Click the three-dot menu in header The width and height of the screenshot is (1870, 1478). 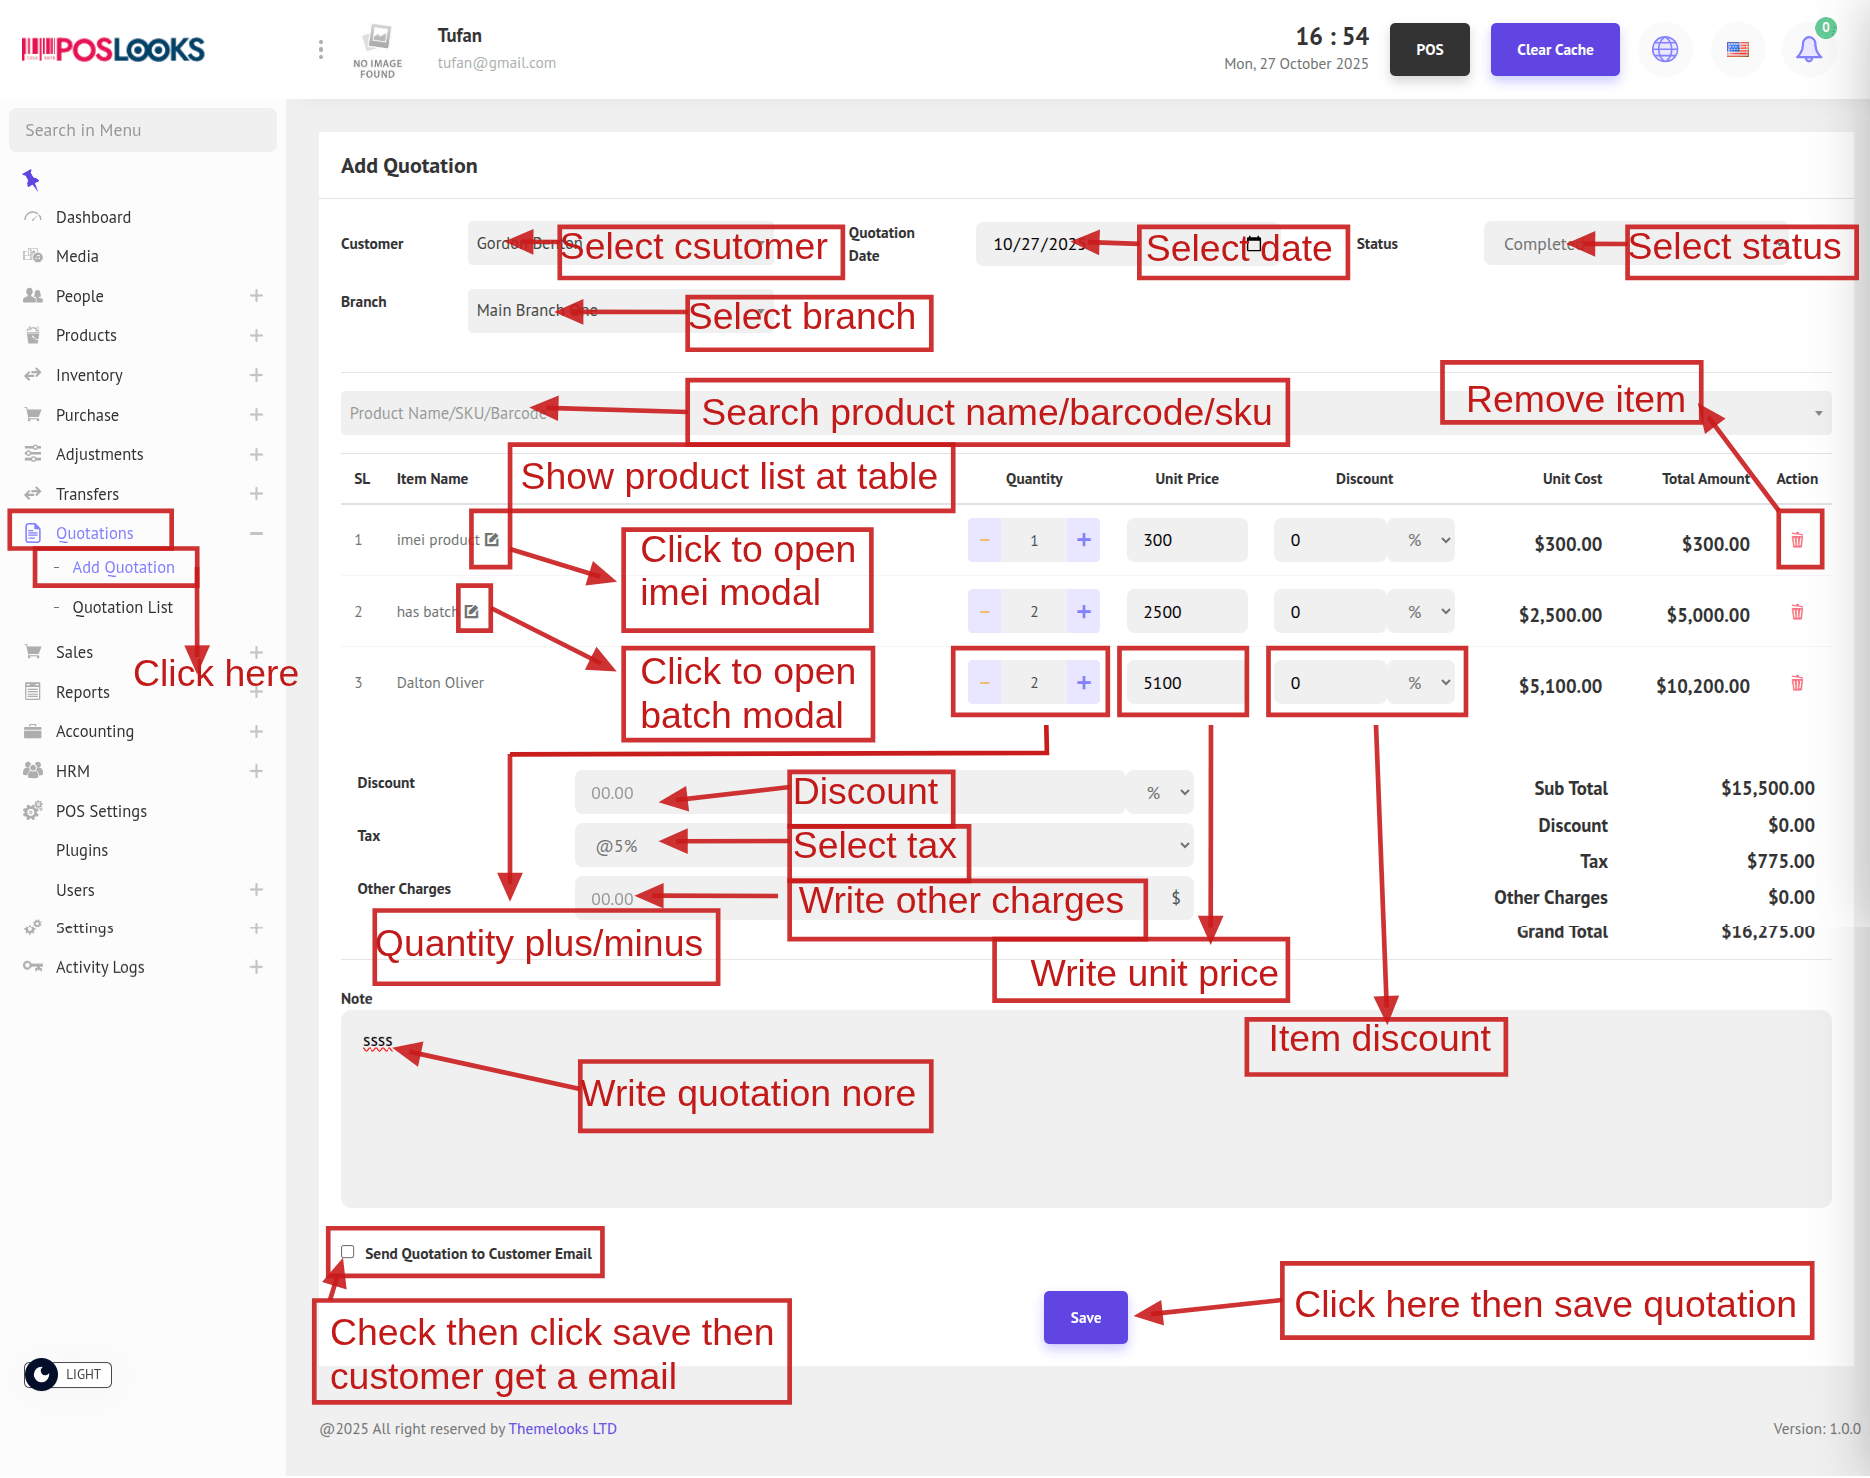[x=320, y=50]
